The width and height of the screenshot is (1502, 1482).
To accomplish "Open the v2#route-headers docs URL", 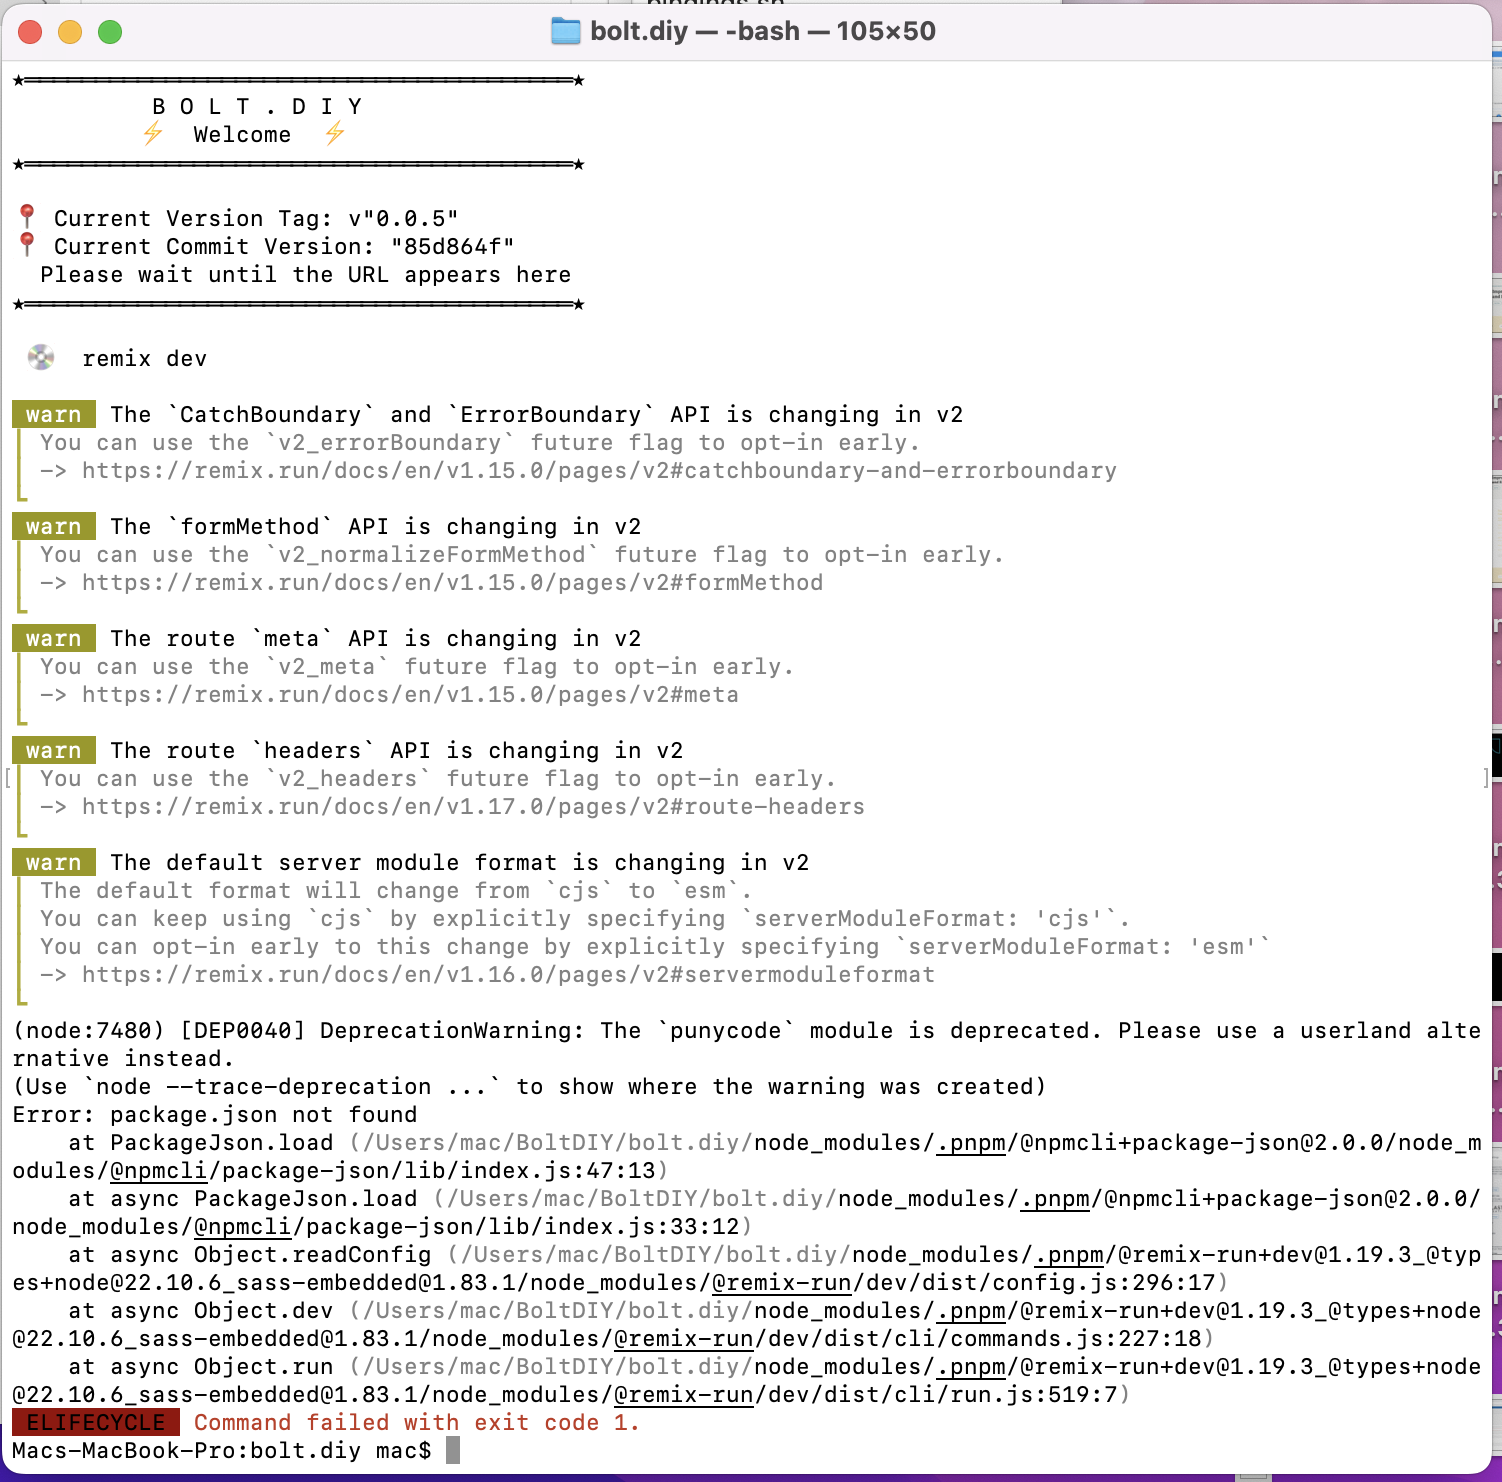I will (473, 807).
